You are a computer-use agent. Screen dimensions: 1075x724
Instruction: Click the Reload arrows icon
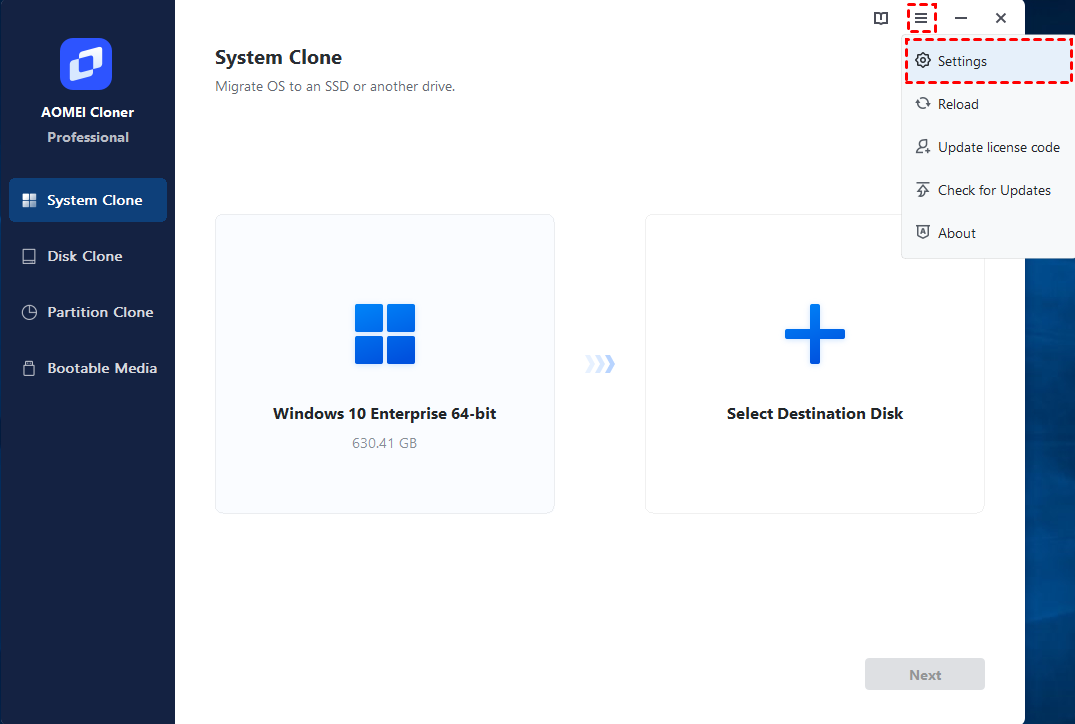(923, 104)
